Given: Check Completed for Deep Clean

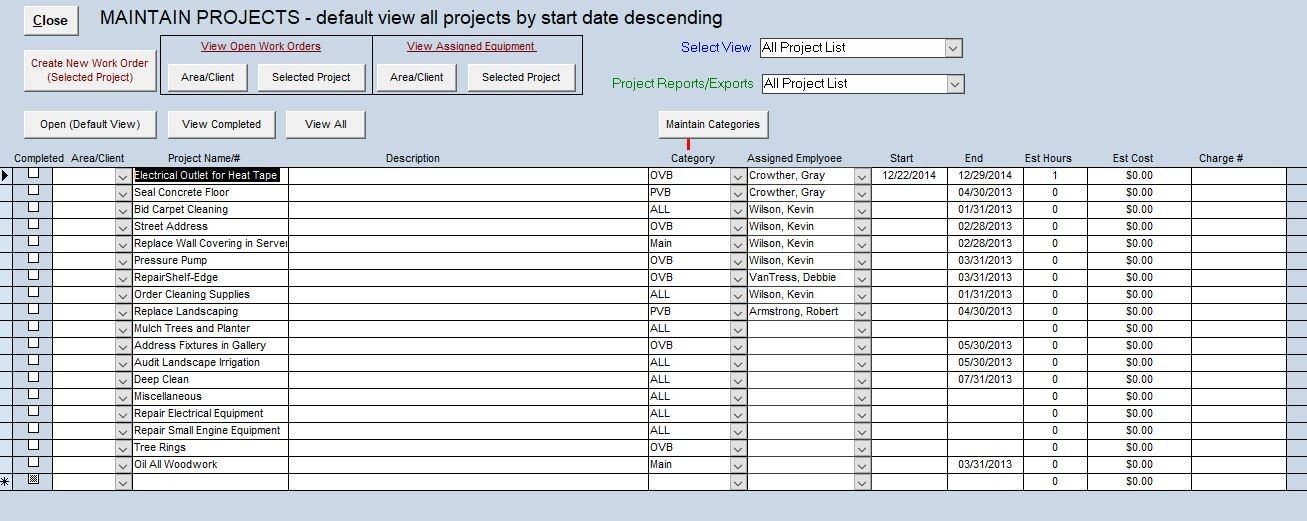Looking at the screenshot, I should [x=33, y=378].
